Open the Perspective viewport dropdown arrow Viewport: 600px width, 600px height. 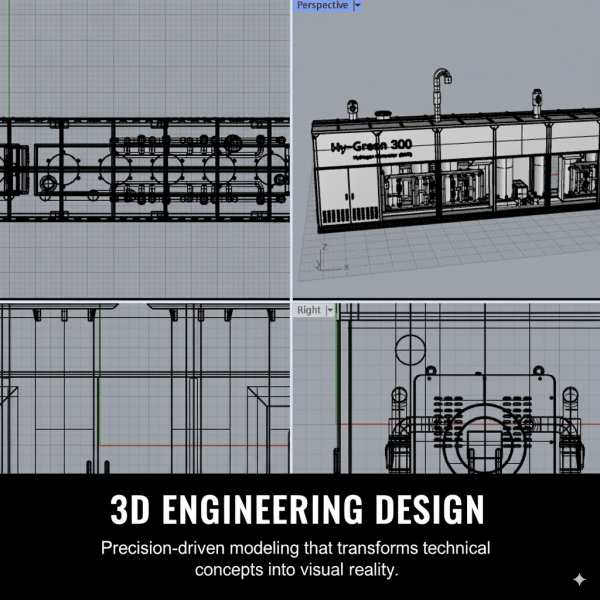(x=358, y=6)
